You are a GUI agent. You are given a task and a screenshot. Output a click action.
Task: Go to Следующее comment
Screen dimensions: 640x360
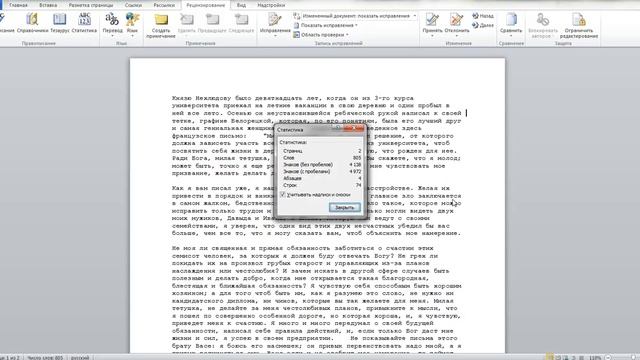(x=241, y=23)
